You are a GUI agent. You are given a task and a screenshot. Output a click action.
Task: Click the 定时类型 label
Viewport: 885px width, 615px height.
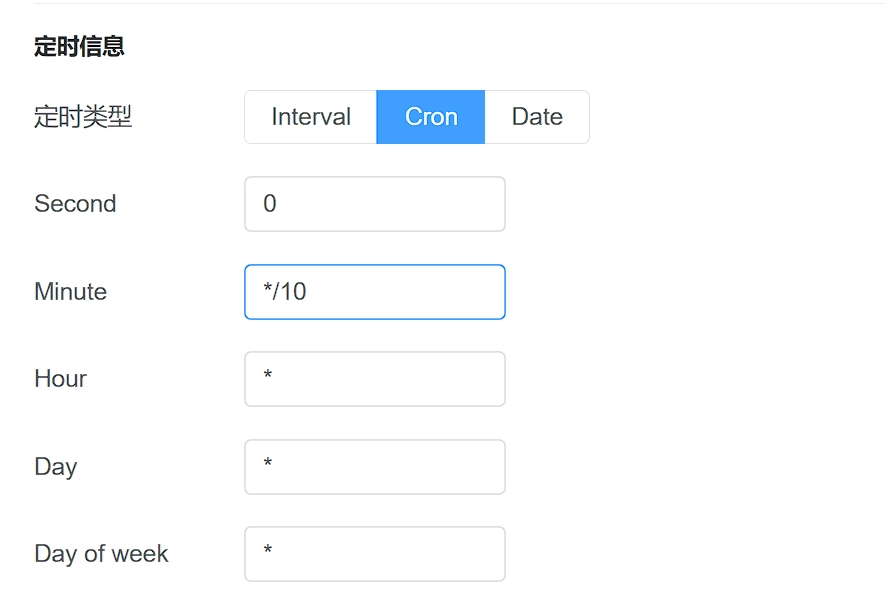[83, 117]
